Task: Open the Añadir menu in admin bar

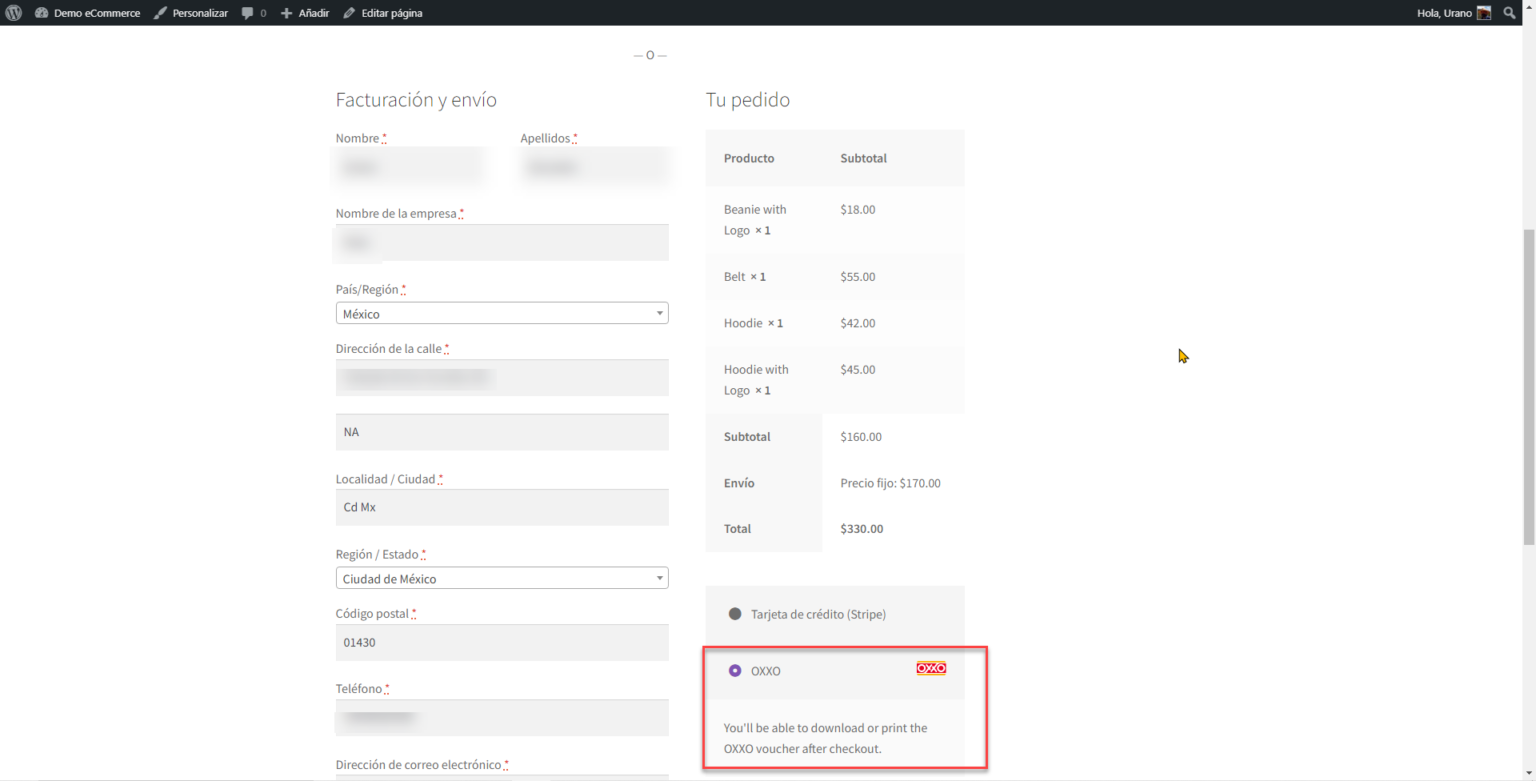Action: [304, 12]
